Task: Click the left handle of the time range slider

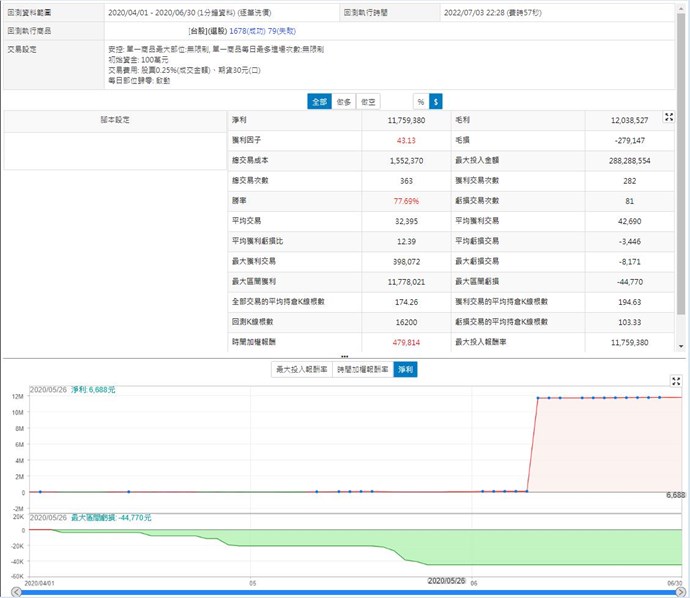Action: pyautogui.click(x=14, y=593)
